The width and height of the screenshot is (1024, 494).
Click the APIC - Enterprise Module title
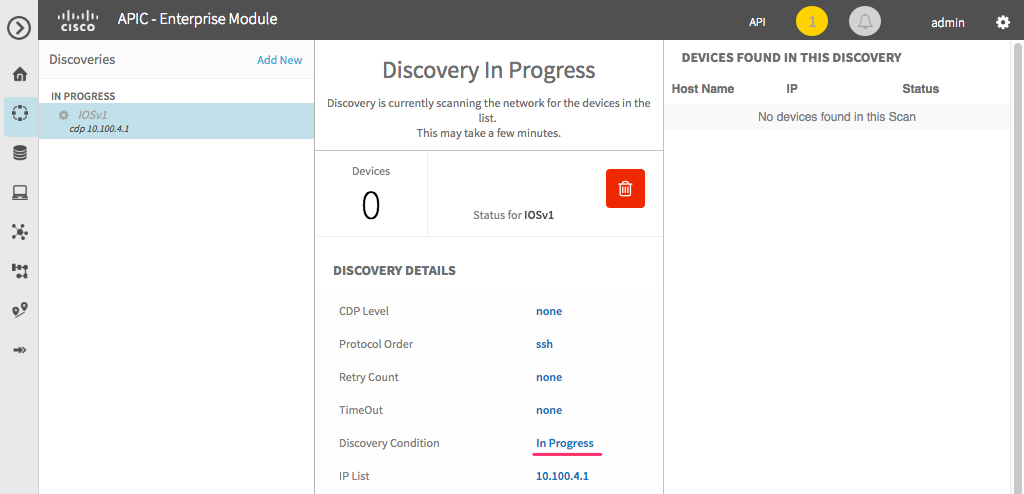pyautogui.click(x=197, y=19)
